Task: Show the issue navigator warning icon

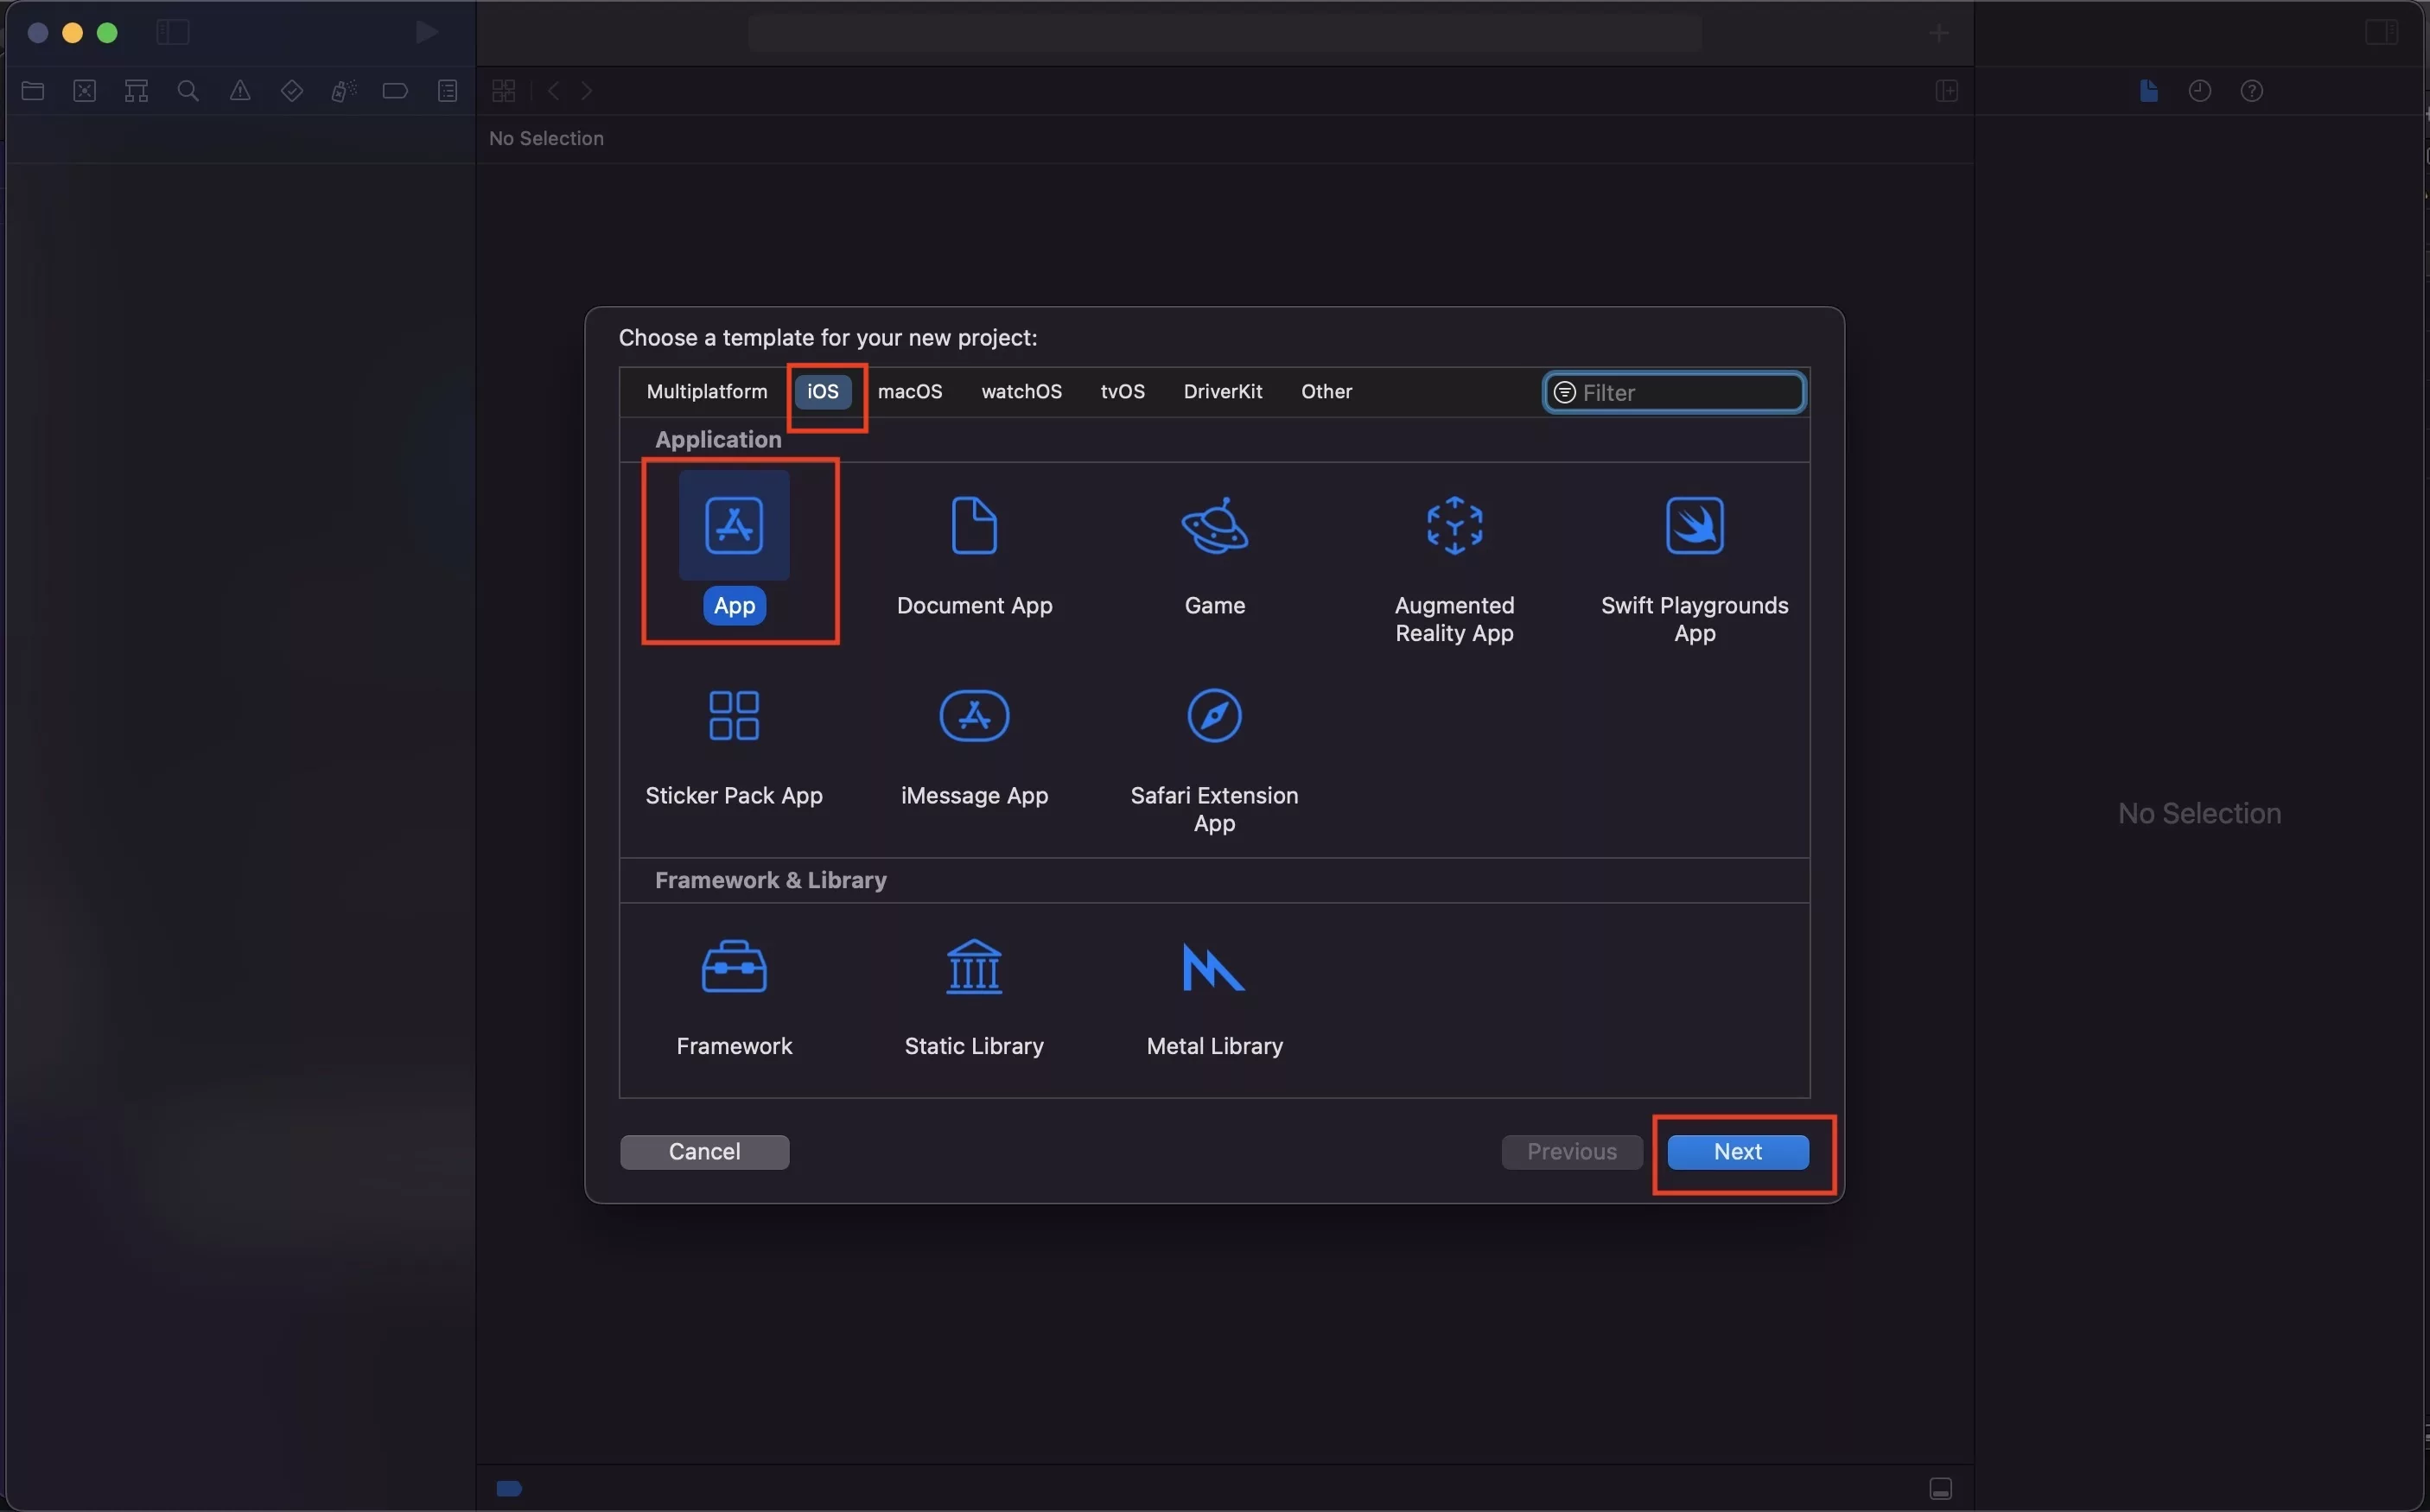Action: click(240, 91)
